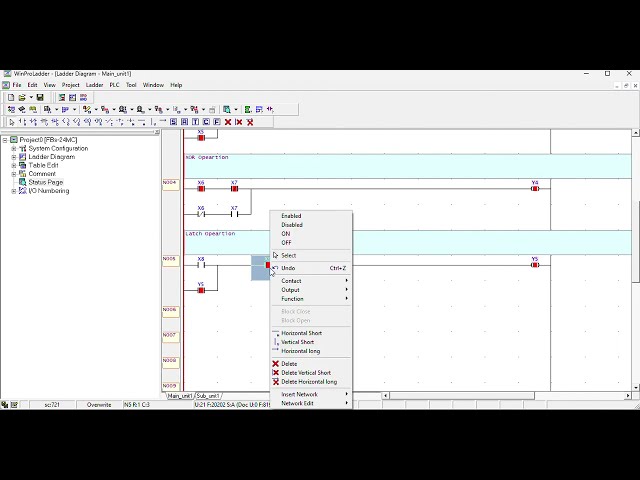Choose Vertical Short from context menu

pos(311,342)
